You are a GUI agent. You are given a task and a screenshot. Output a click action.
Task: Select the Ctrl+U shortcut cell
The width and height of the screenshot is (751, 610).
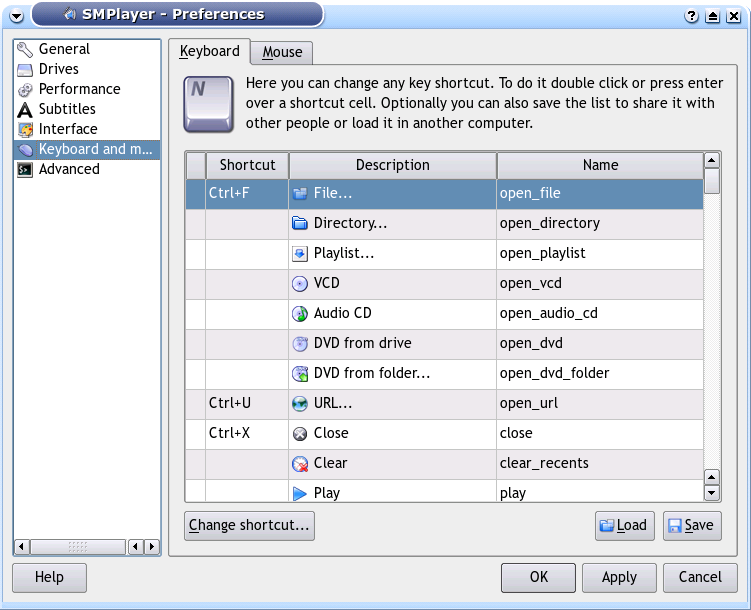pyautogui.click(x=247, y=404)
